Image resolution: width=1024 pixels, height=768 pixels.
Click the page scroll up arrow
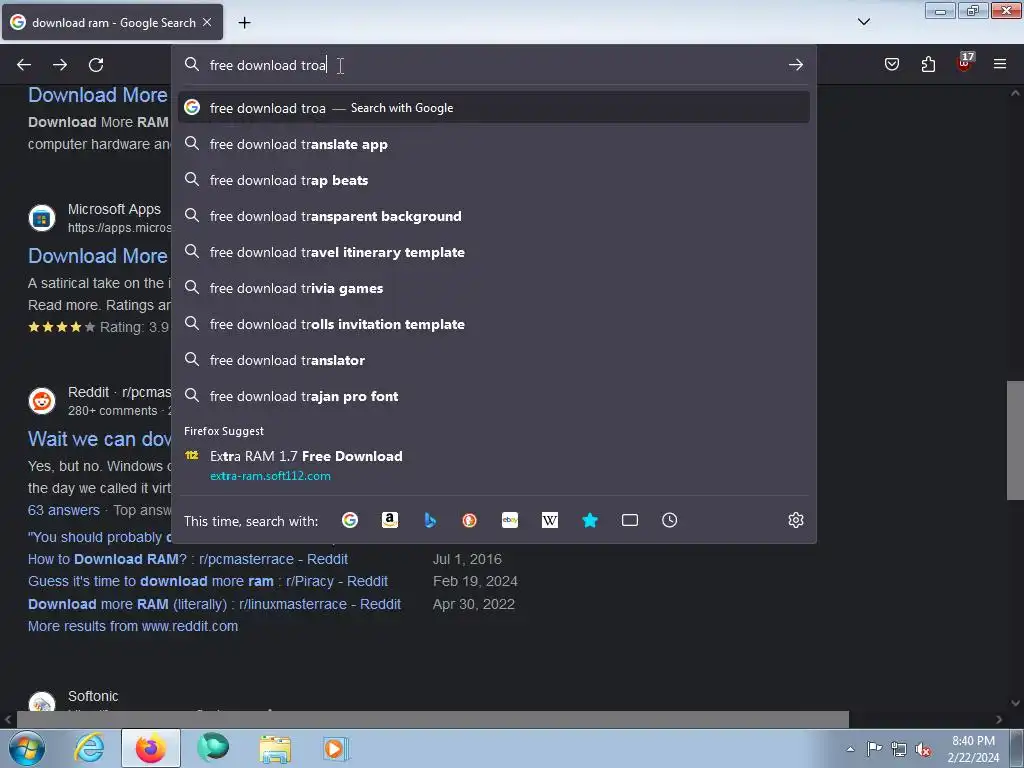(1015, 93)
